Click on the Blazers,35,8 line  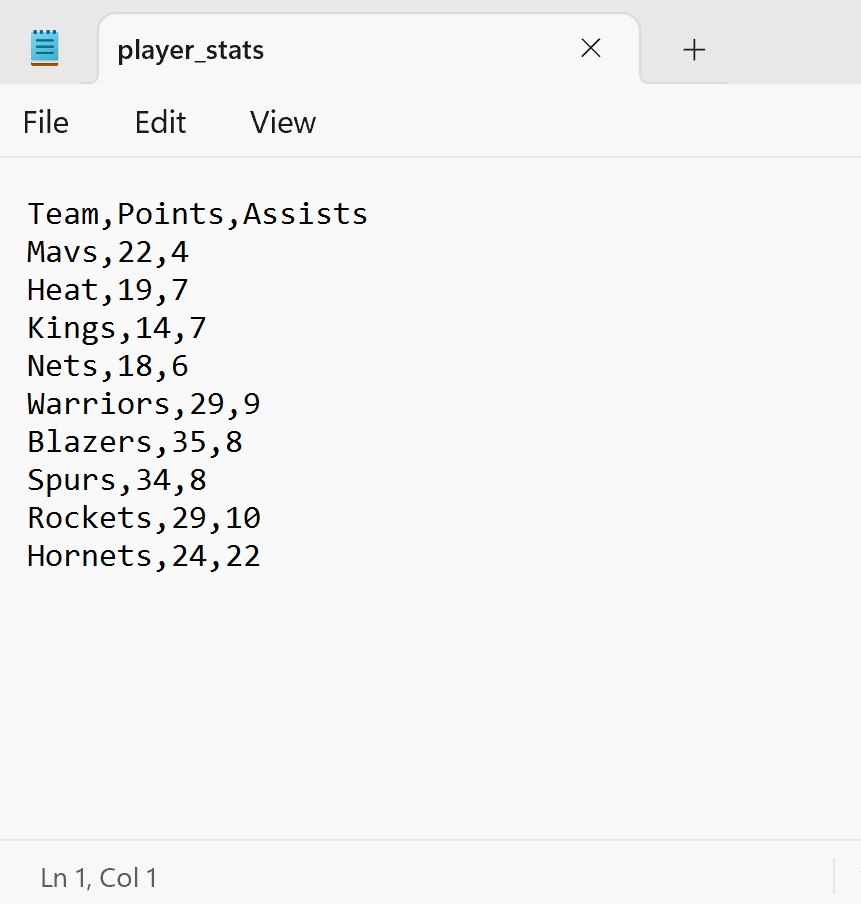(135, 442)
